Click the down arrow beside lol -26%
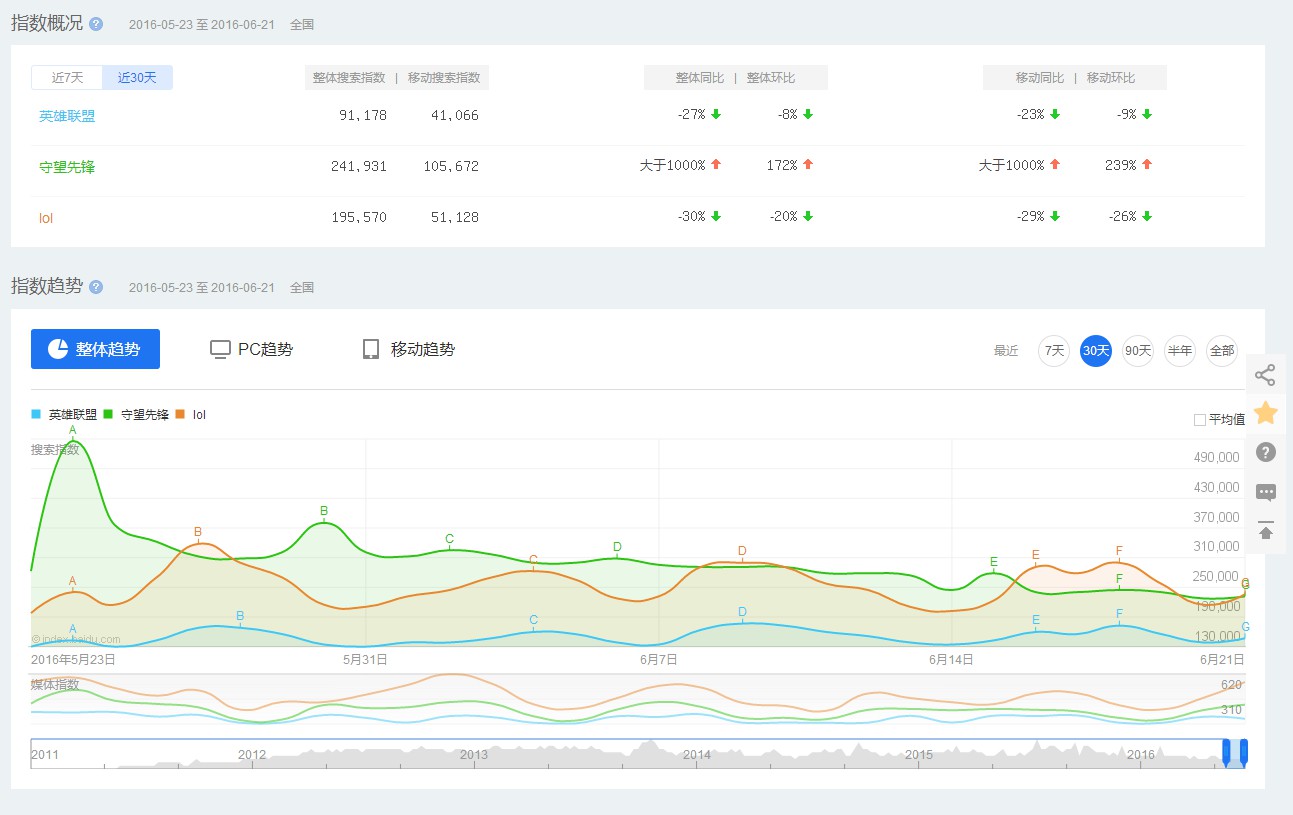 tap(1147, 216)
